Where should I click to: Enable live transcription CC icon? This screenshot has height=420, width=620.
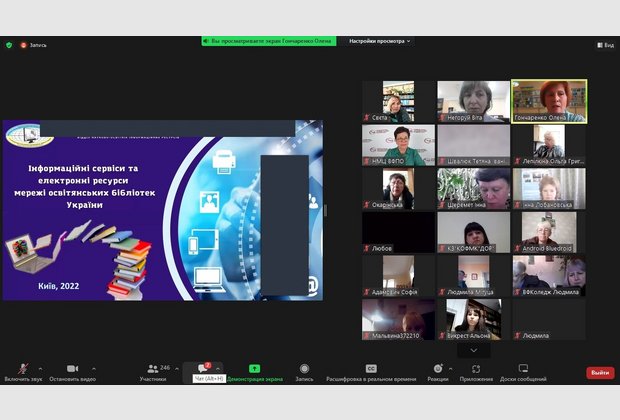coord(371,369)
